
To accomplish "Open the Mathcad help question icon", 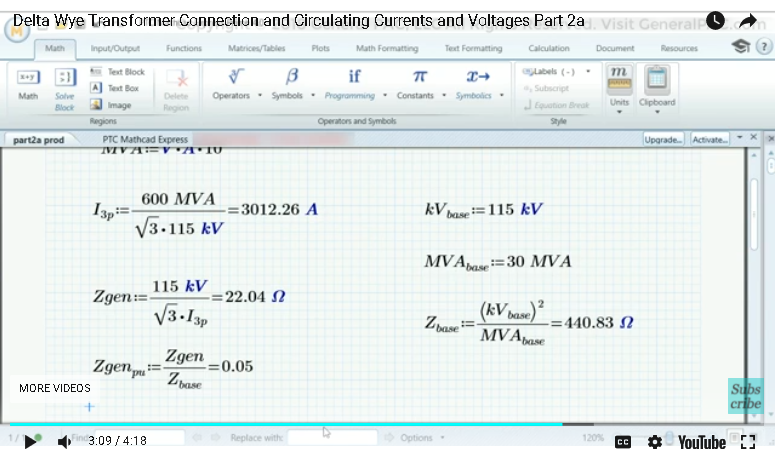I will tap(764, 47).
